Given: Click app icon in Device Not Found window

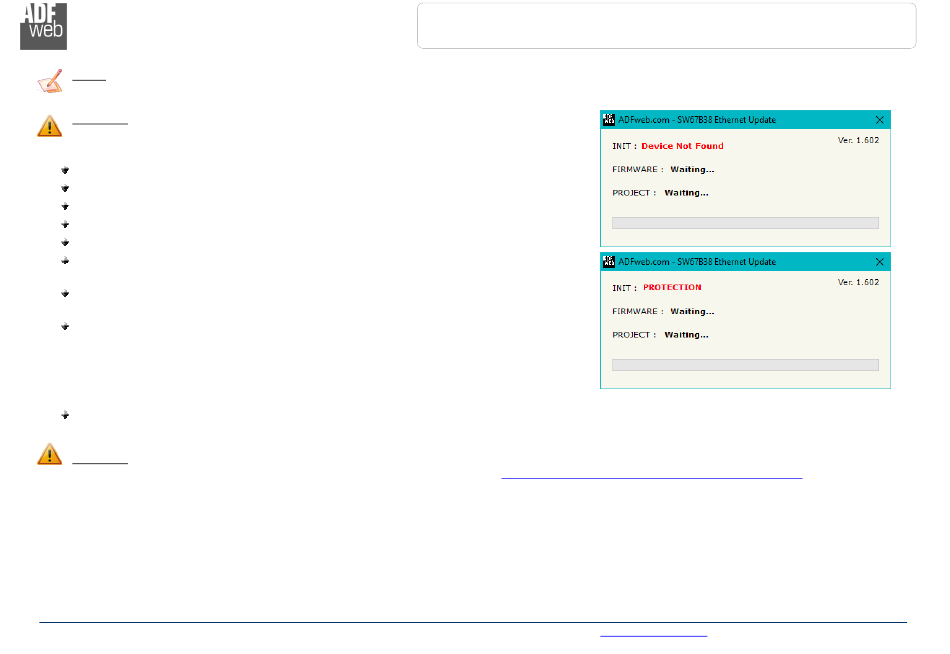Looking at the screenshot, I should (608, 119).
